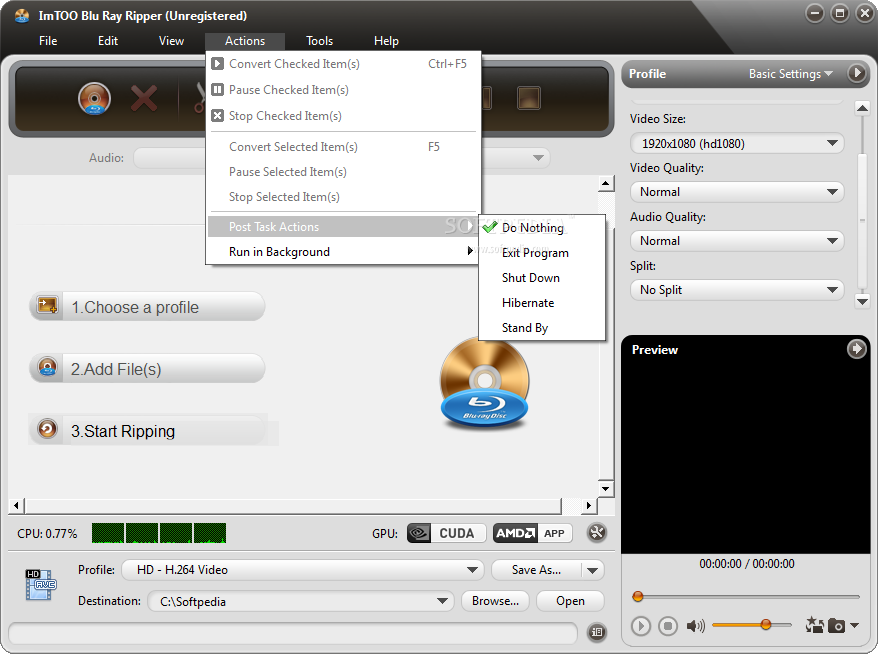Click the CPU usage graph

[159, 533]
